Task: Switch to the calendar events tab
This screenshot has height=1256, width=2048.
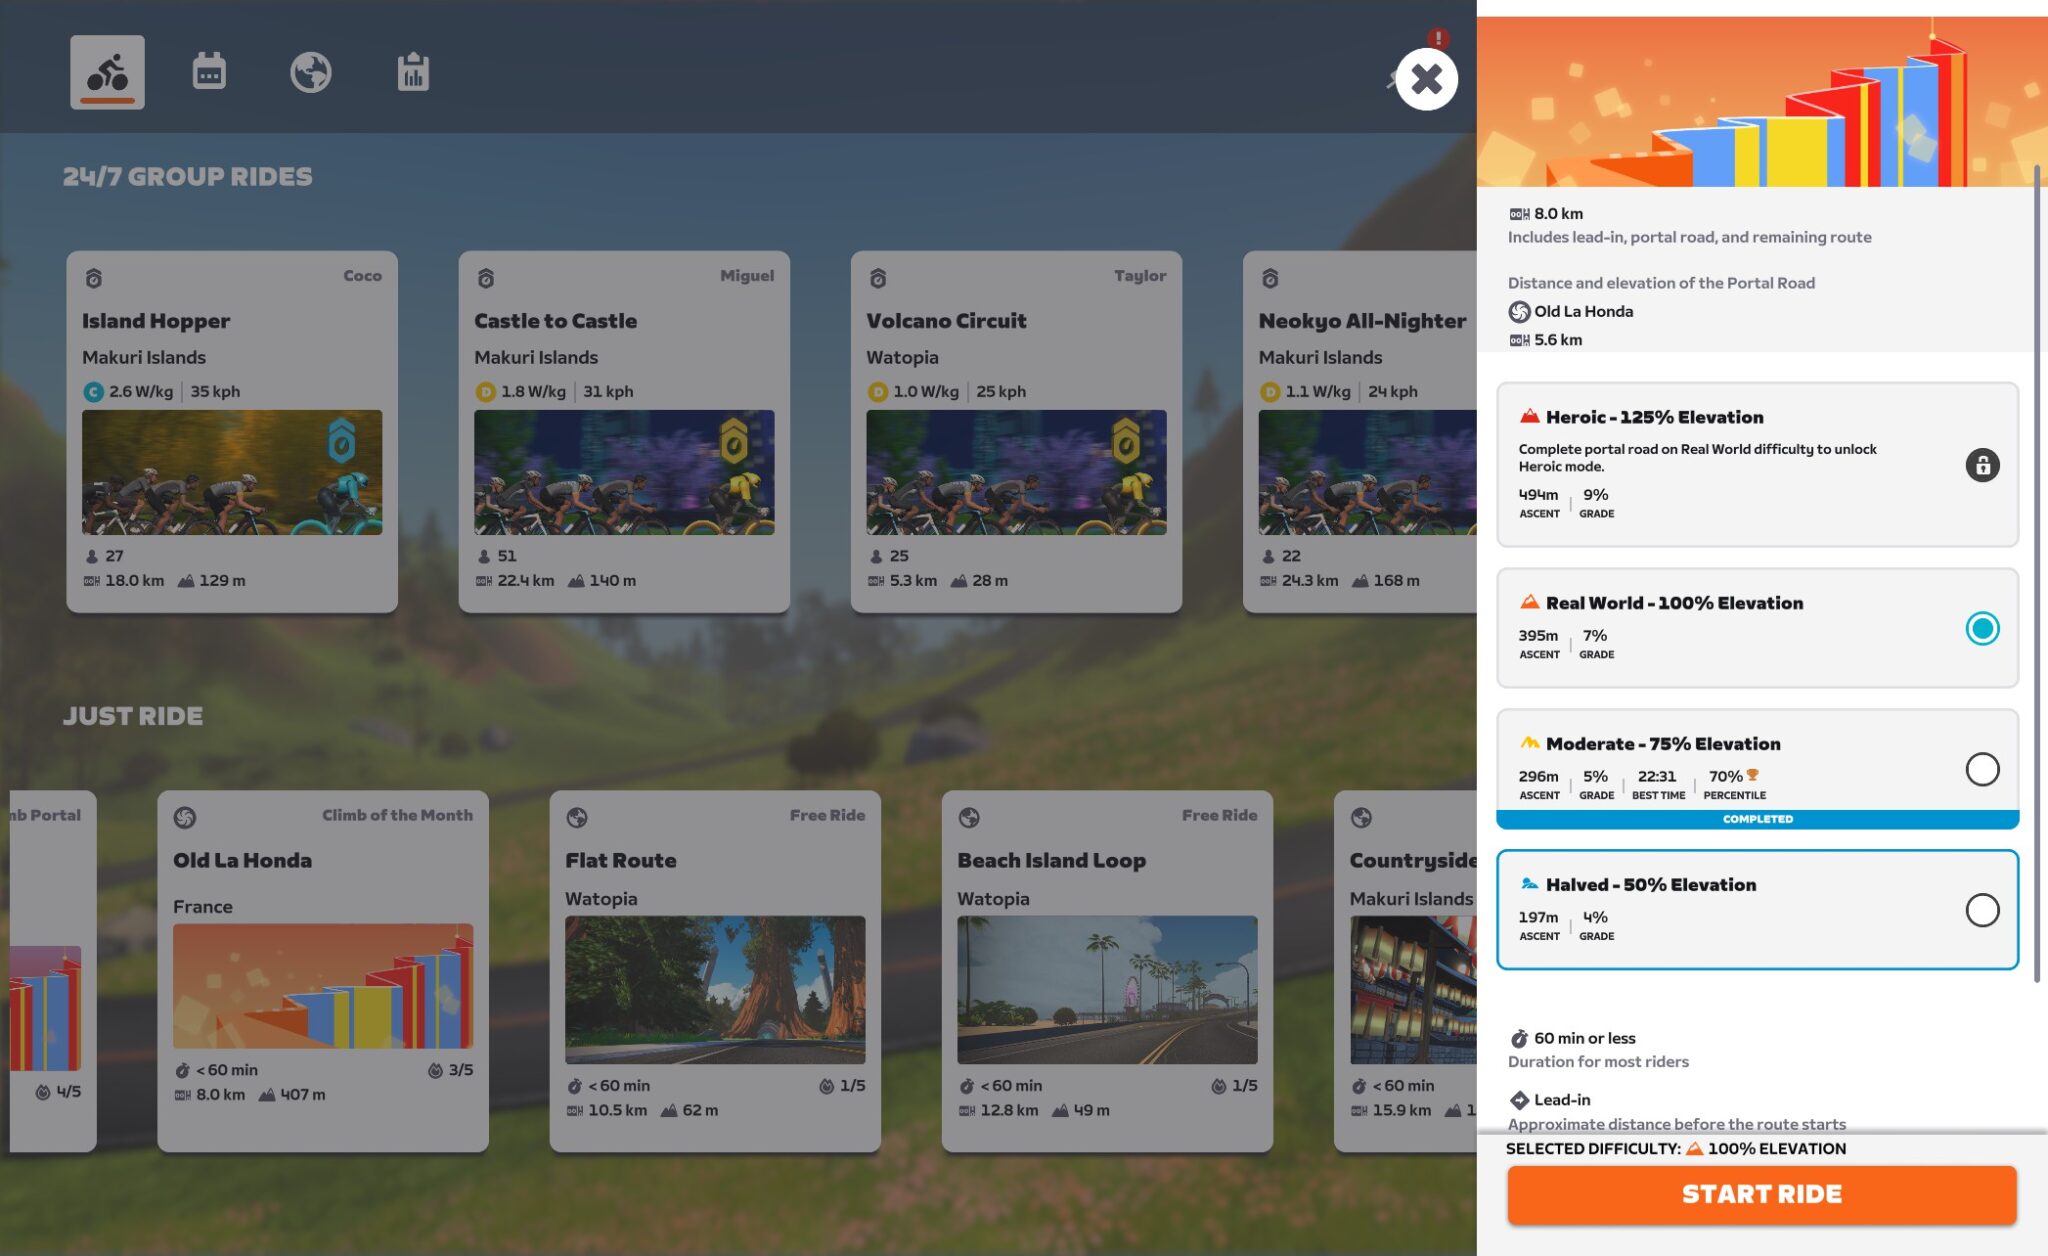Action: [209, 71]
